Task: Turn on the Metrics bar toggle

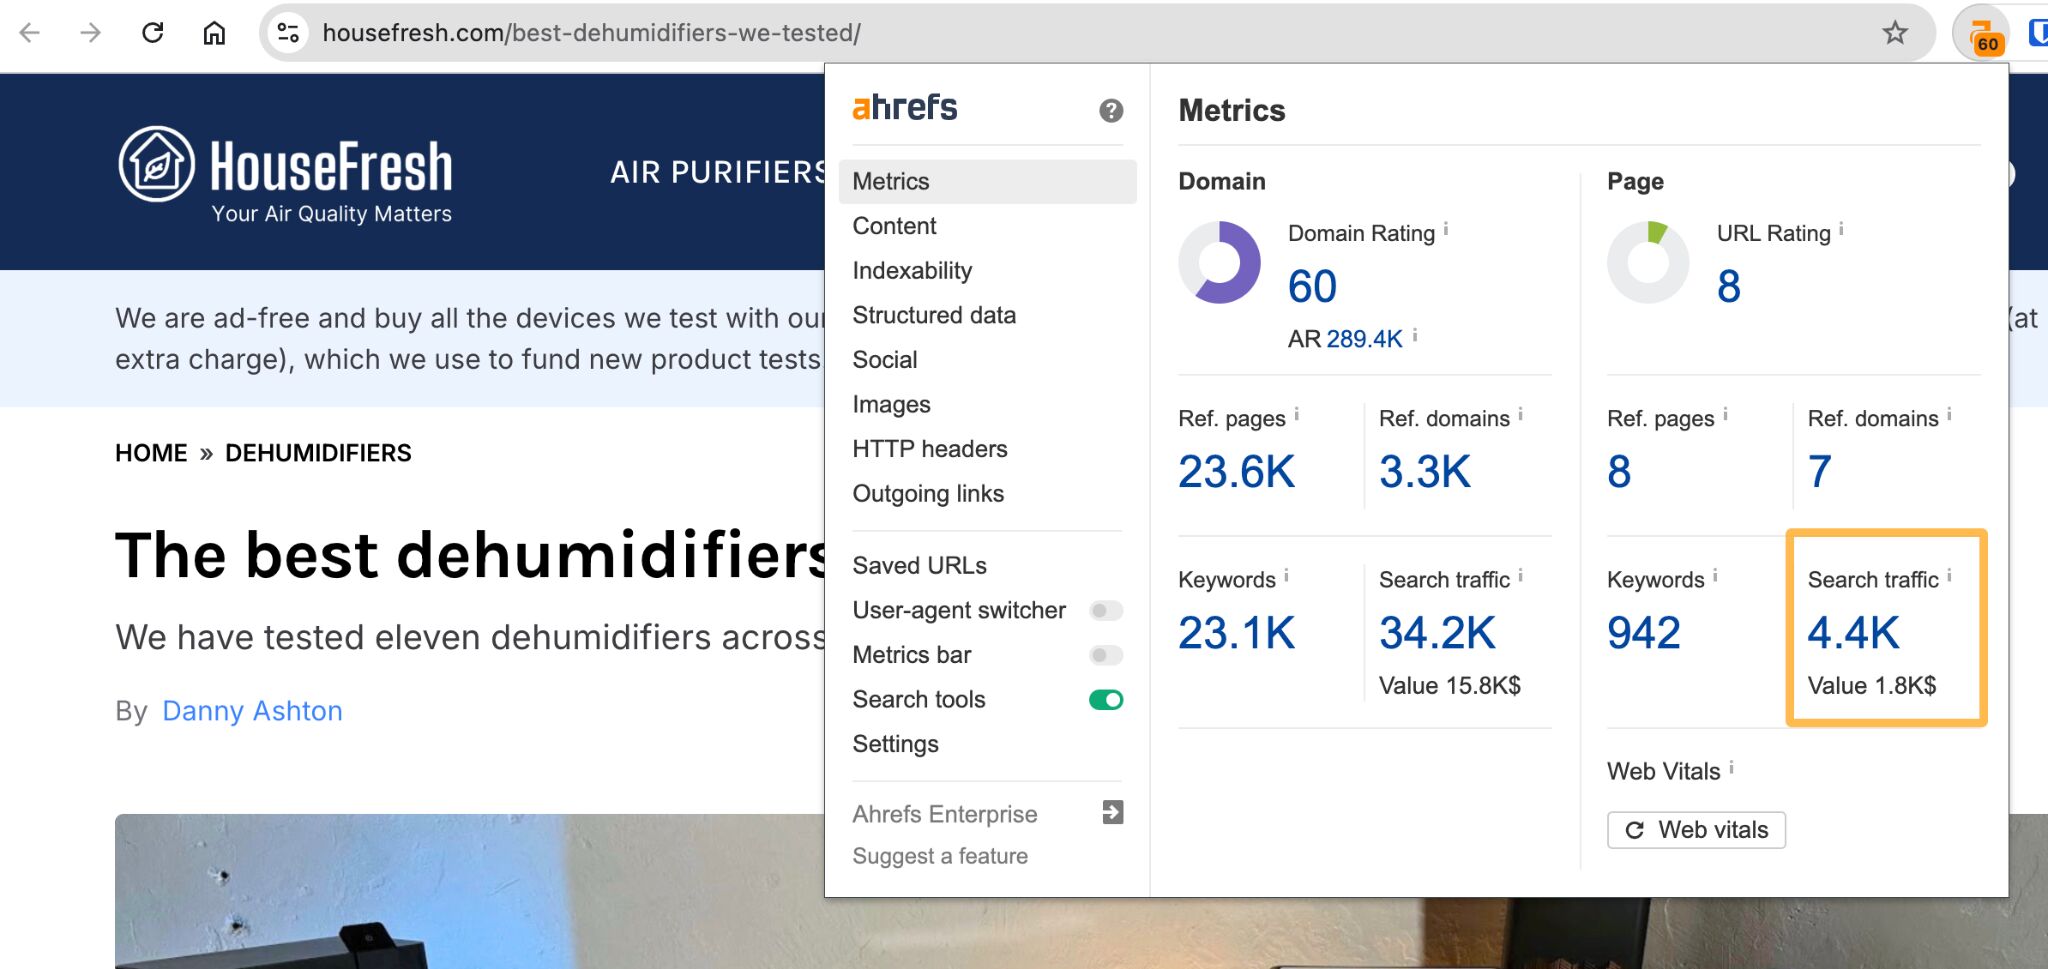Action: point(1104,655)
